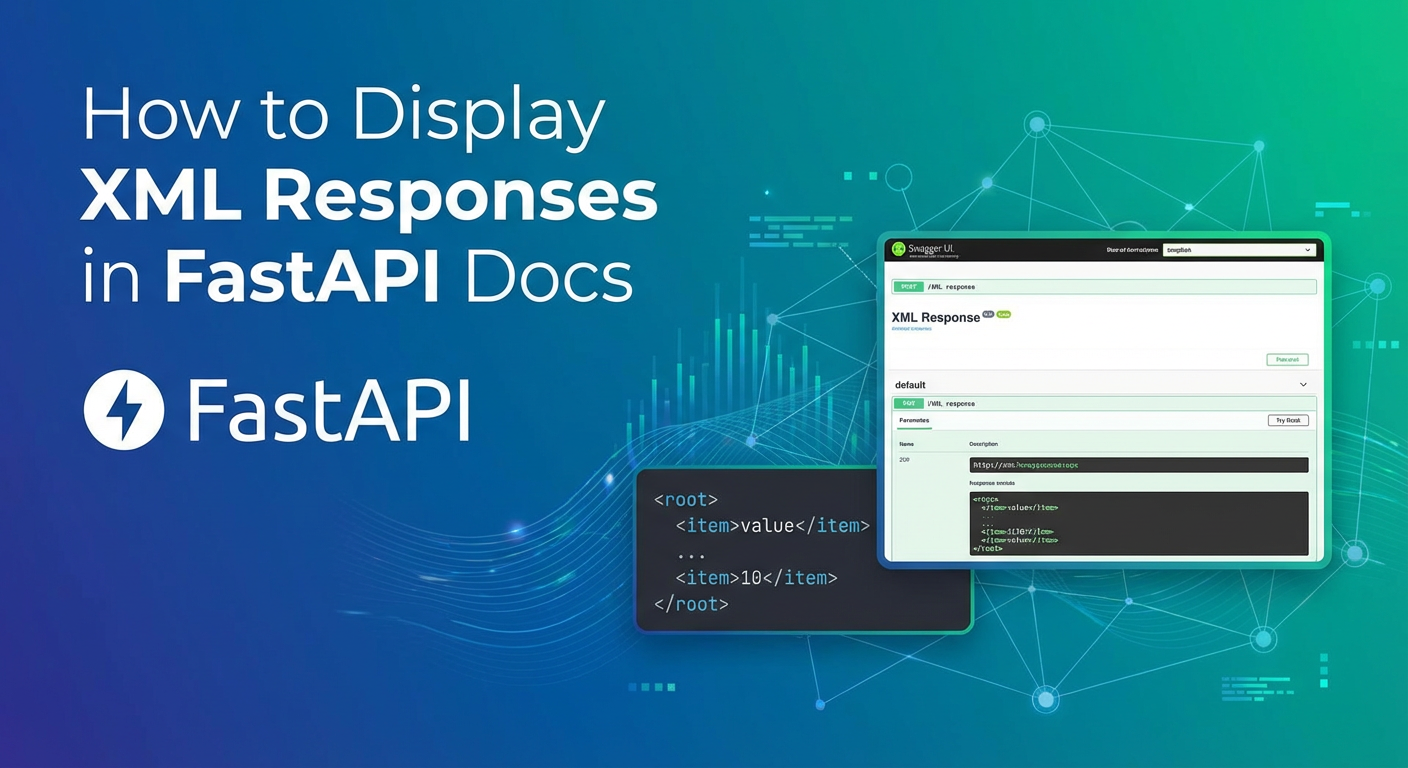This screenshot has width=1408, height=768.
Task: Click the <item>value</item> line in code card
Action: coord(772,526)
